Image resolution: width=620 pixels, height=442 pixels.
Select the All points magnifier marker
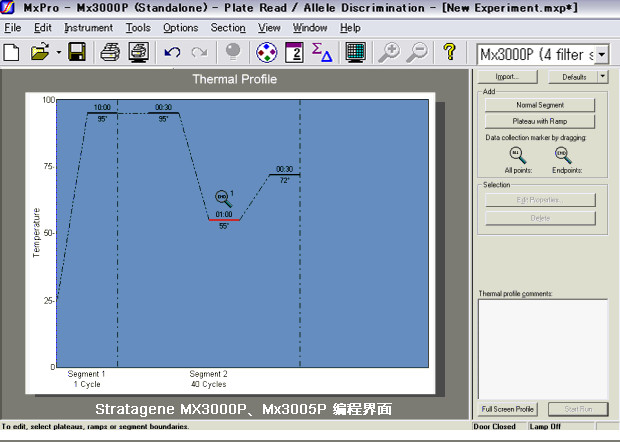pyautogui.click(x=517, y=154)
